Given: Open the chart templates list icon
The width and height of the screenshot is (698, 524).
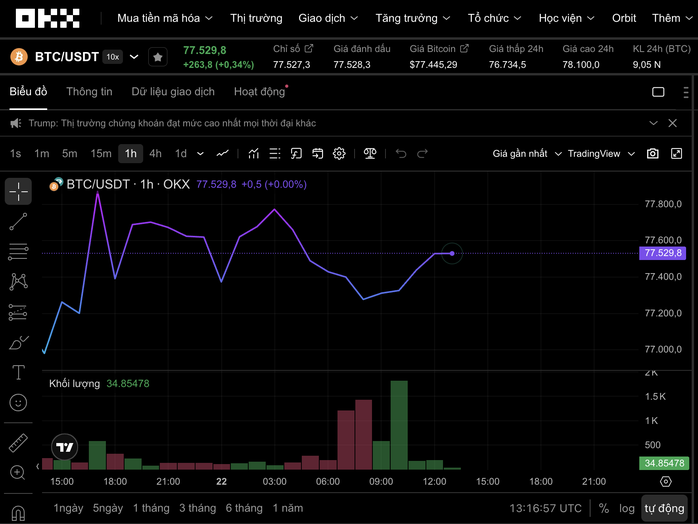Looking at the screenshot, I should 275,154.
